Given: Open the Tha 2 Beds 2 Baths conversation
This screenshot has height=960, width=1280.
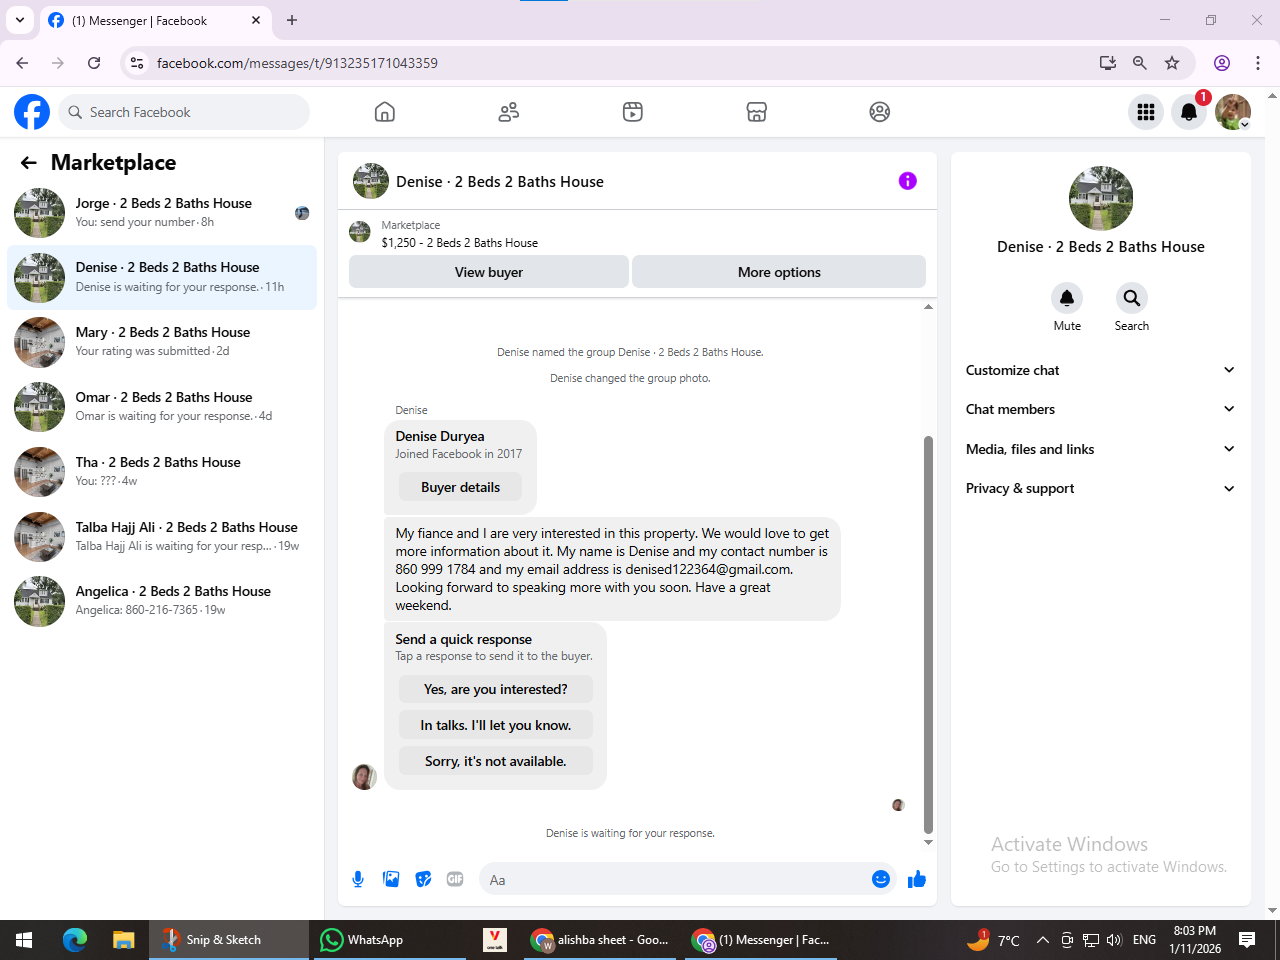Looking at the screenshot, I should (x=162, y=472).
